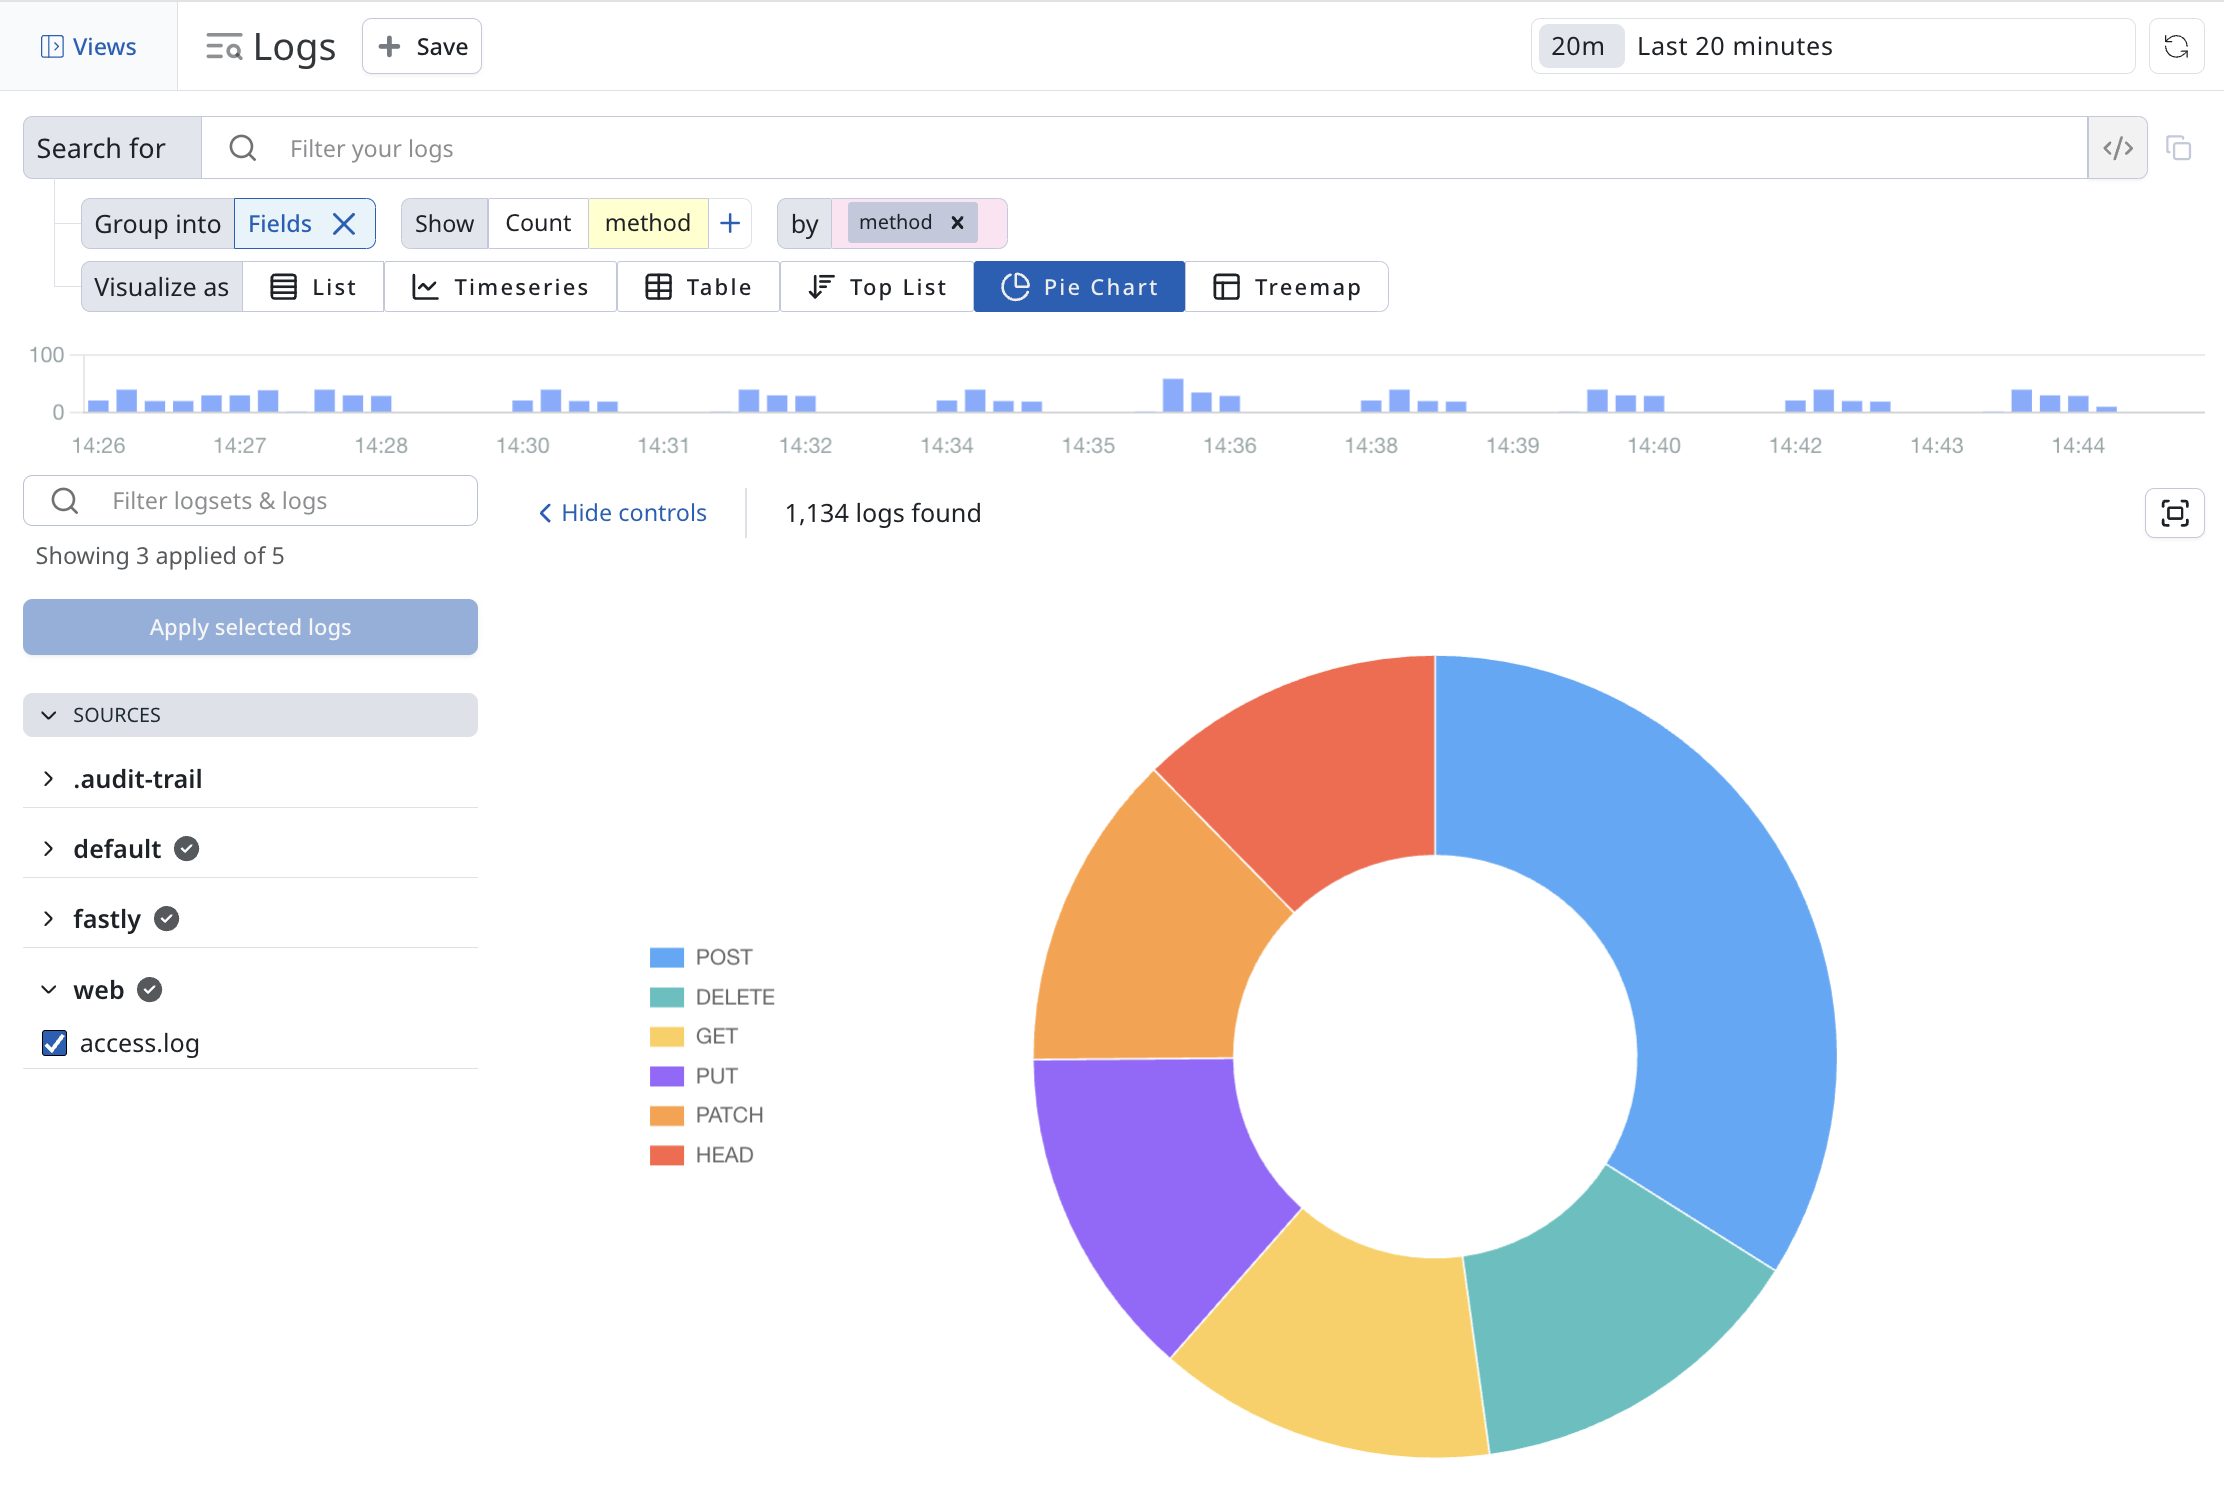Change the method measure field
The height and width of the screenshot is (1492, 2224).
pyautogui.click(x=648, y=223)
